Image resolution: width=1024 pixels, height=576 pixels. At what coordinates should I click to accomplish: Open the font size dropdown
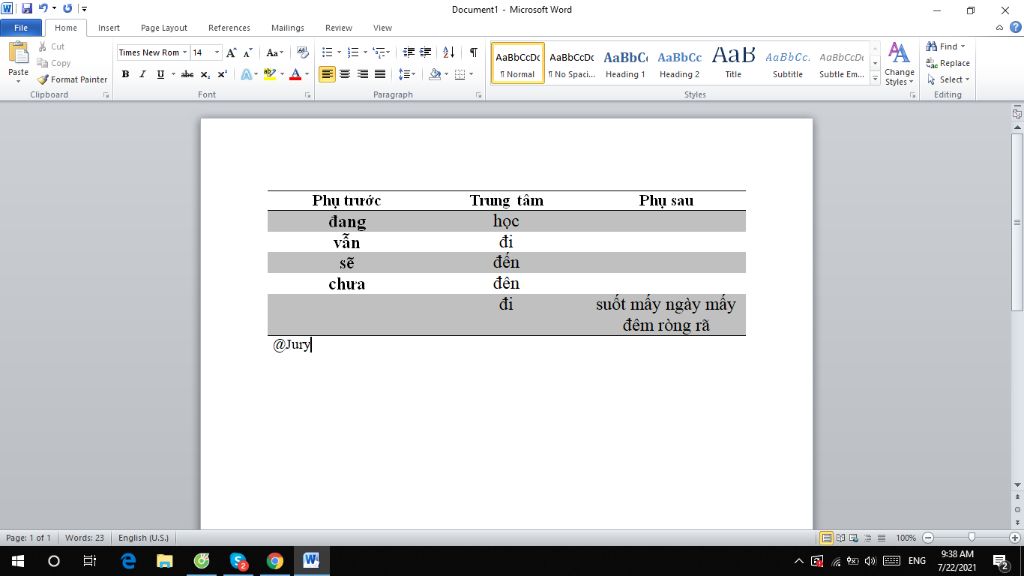point(217,53)
